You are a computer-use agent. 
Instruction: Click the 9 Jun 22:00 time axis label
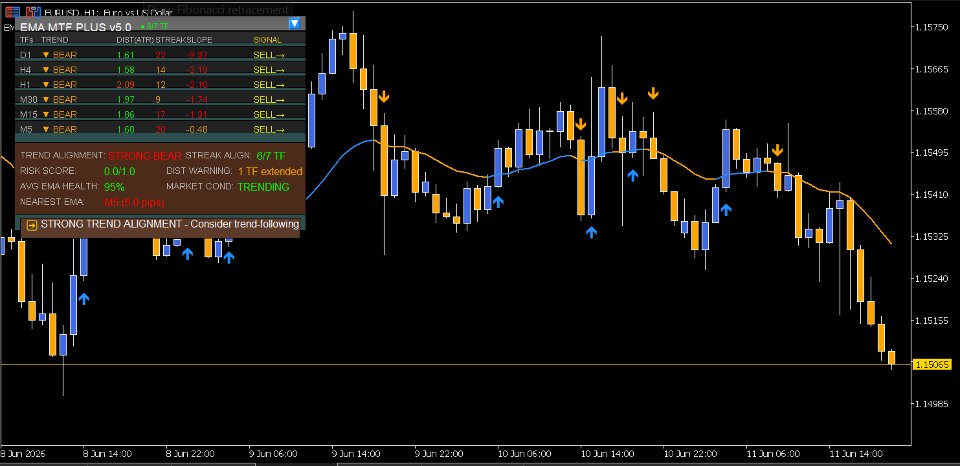coord(438,454)
